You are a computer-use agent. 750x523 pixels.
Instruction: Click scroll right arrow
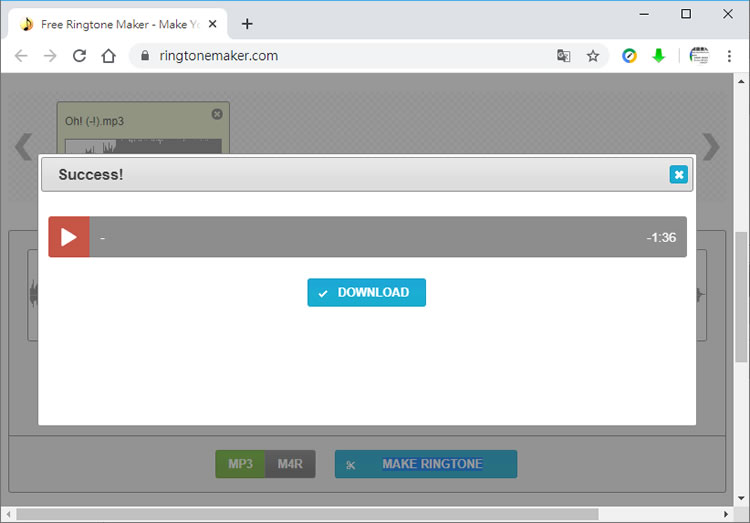click(x=726, y=514)
